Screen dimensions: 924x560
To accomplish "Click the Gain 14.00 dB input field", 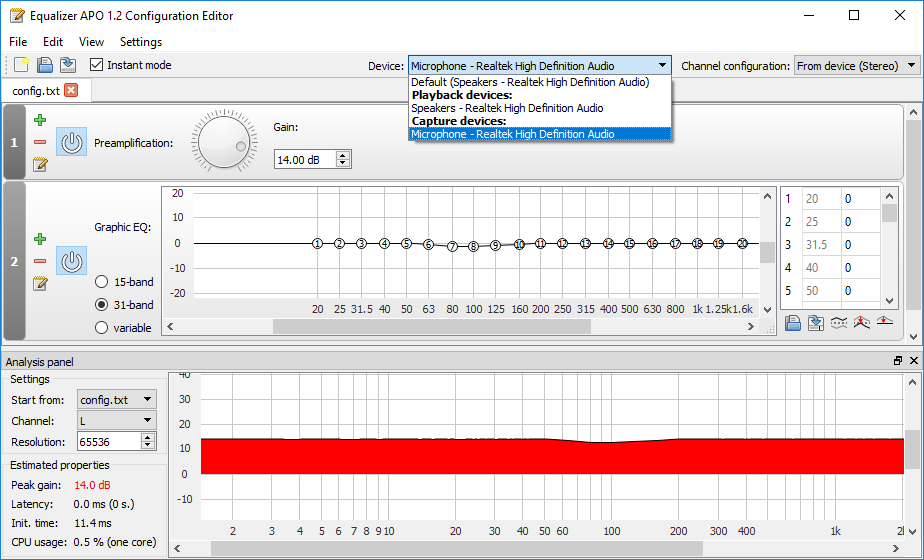I will pyautogui.click(x=305, y=160).
